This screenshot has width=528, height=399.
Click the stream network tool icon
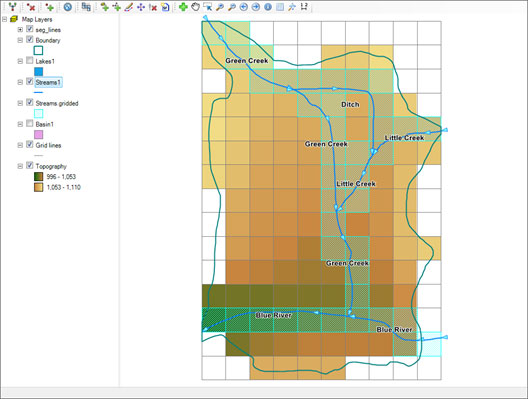point(13,7)
